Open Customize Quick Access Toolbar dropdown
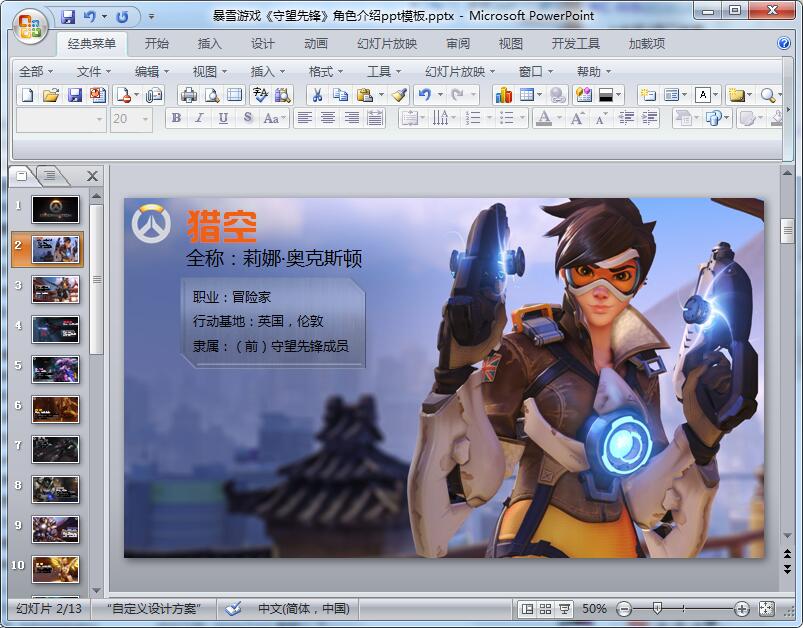This screenshot has height=628, width=803. tap(151, 17)
